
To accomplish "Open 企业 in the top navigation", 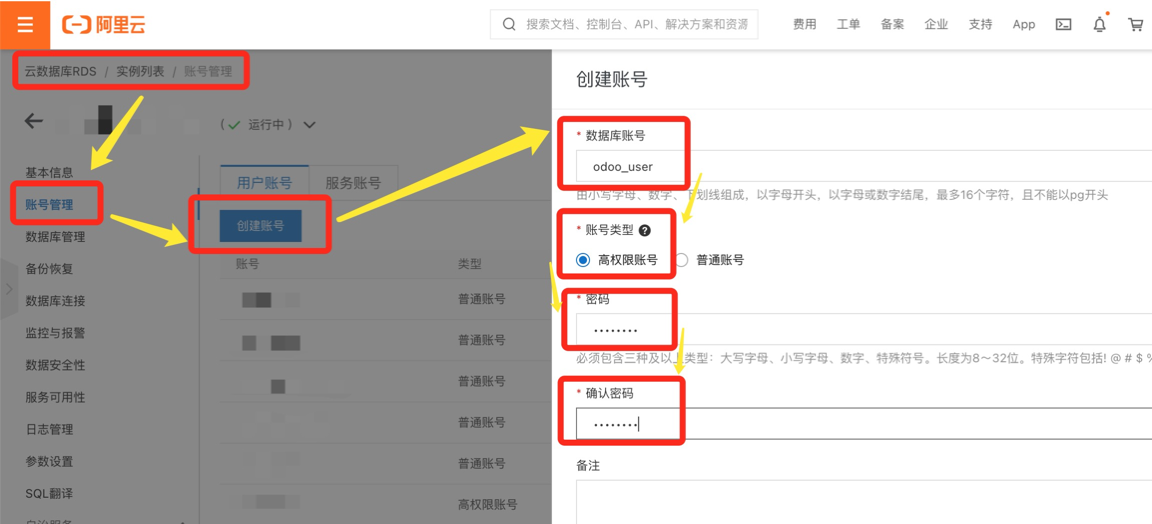I will 936,24.
